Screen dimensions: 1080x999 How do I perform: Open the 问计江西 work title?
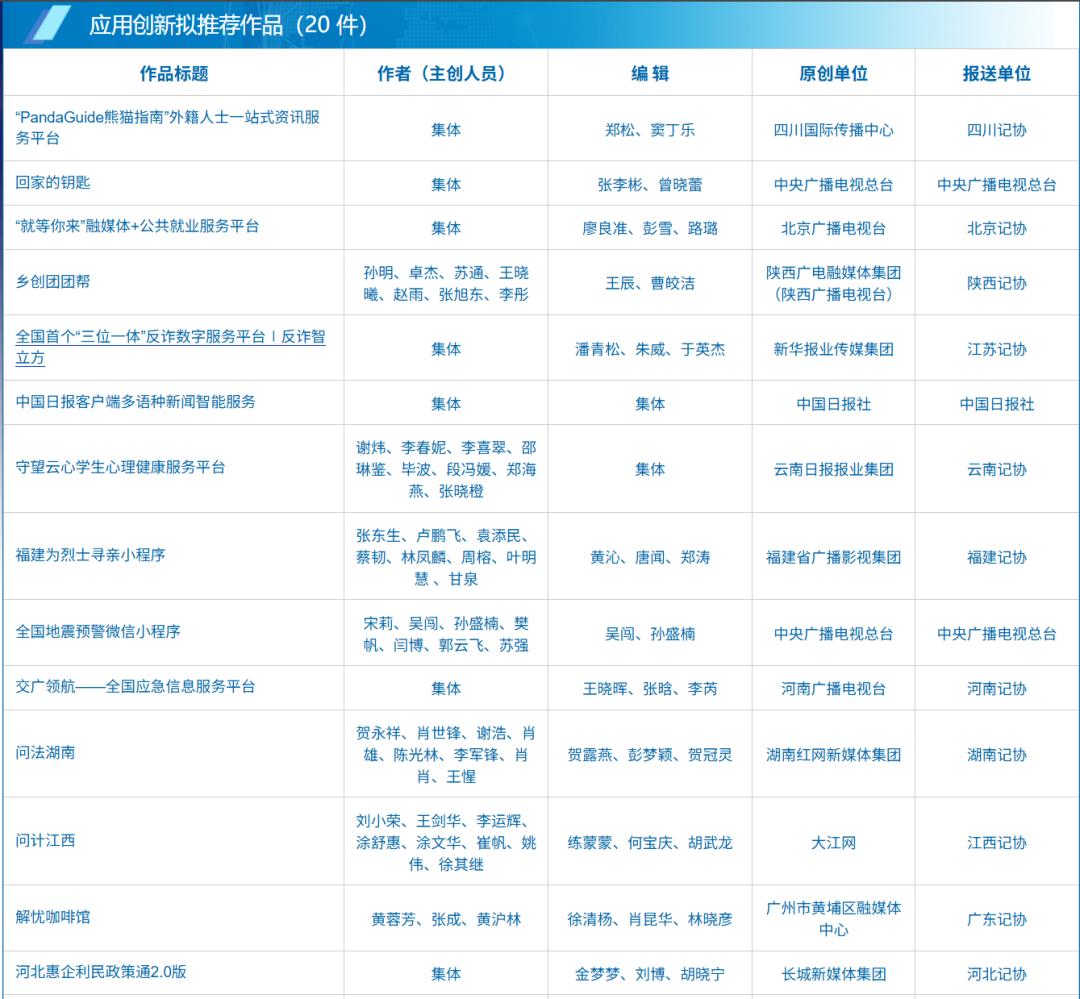tap(45, 841)
